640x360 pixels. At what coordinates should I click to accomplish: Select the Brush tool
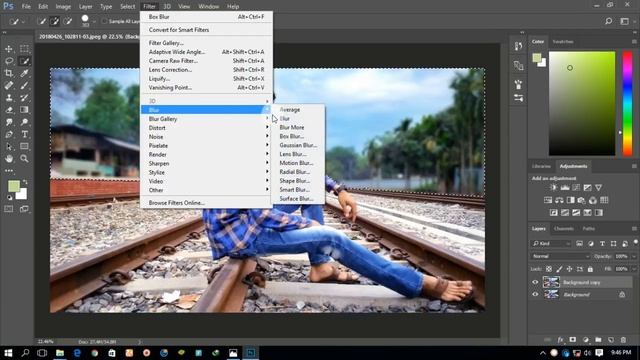(x=24, y=86)
